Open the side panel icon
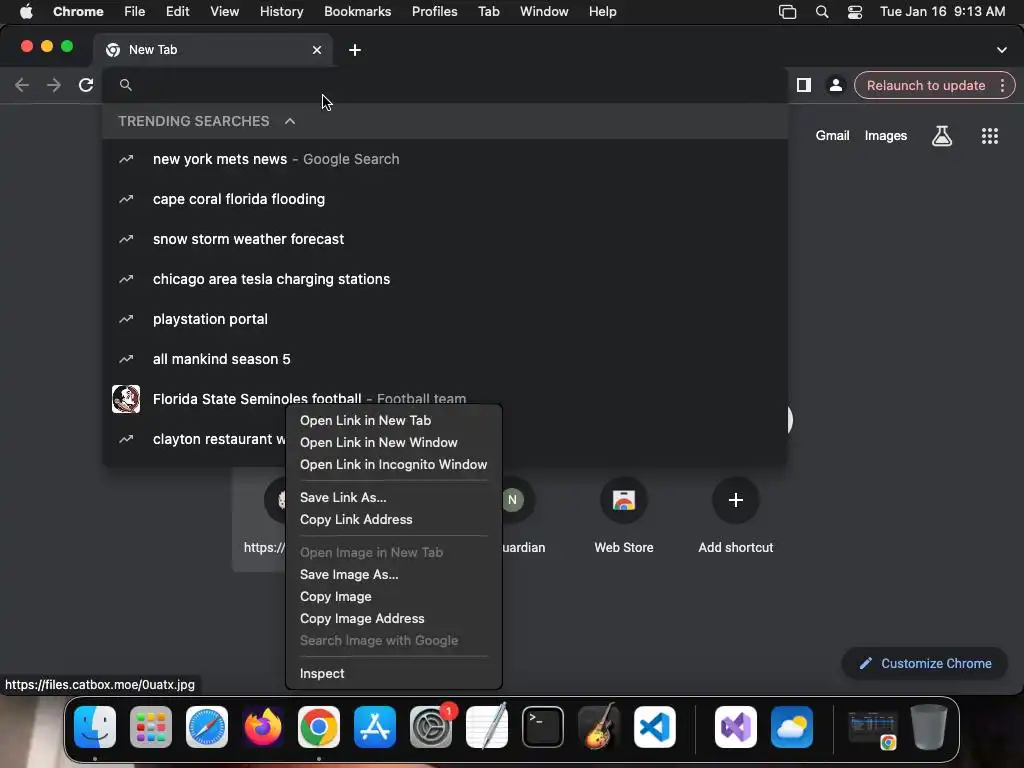Viewport: 1024px width, 768px height. click(x=803, y=85)
